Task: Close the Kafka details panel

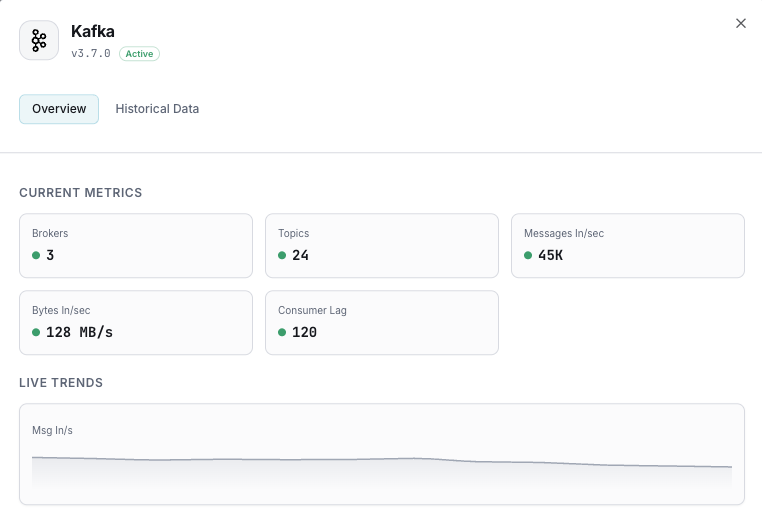Action: click(x=741, y=23)
